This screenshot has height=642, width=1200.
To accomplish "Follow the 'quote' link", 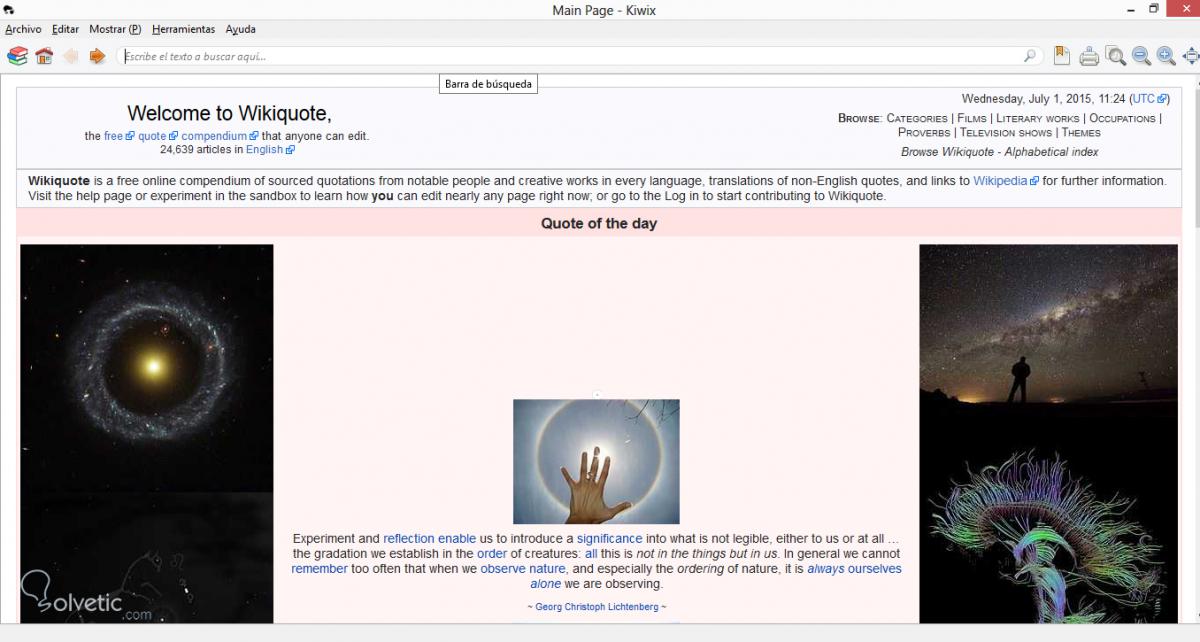I will point(152,136).
